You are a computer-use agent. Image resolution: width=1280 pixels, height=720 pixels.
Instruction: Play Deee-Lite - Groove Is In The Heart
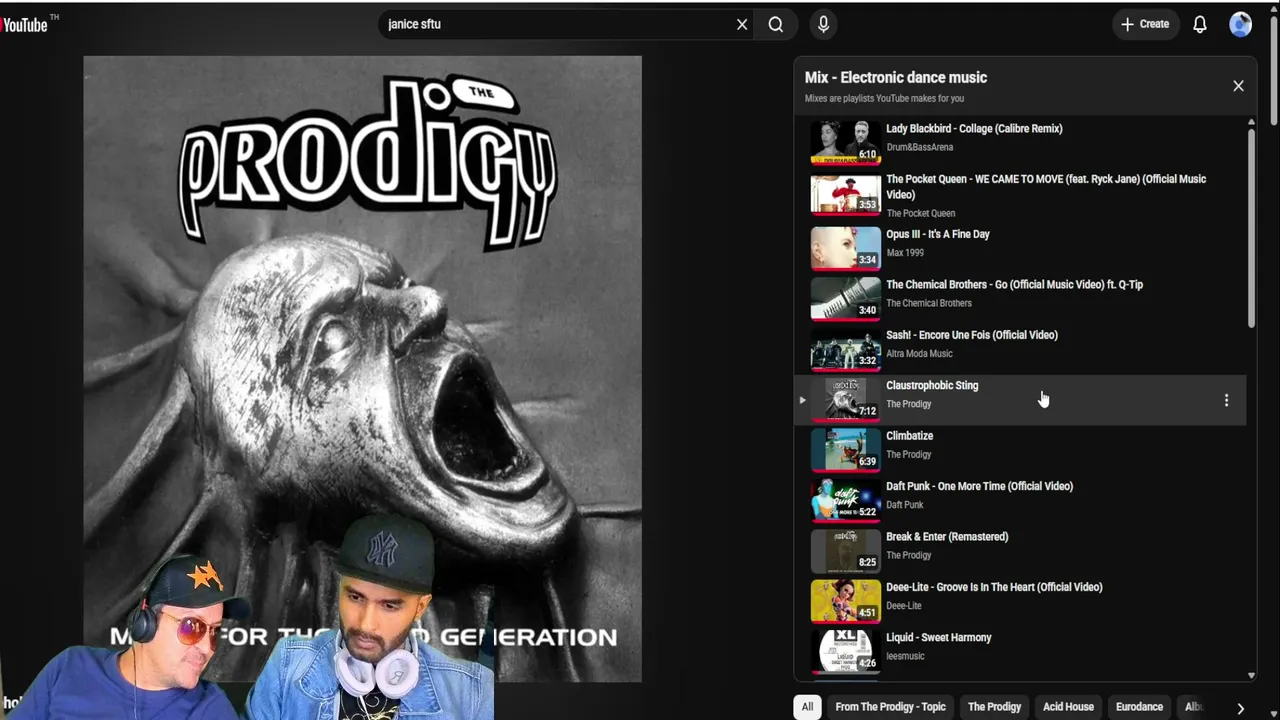click(x=994, y=587)
